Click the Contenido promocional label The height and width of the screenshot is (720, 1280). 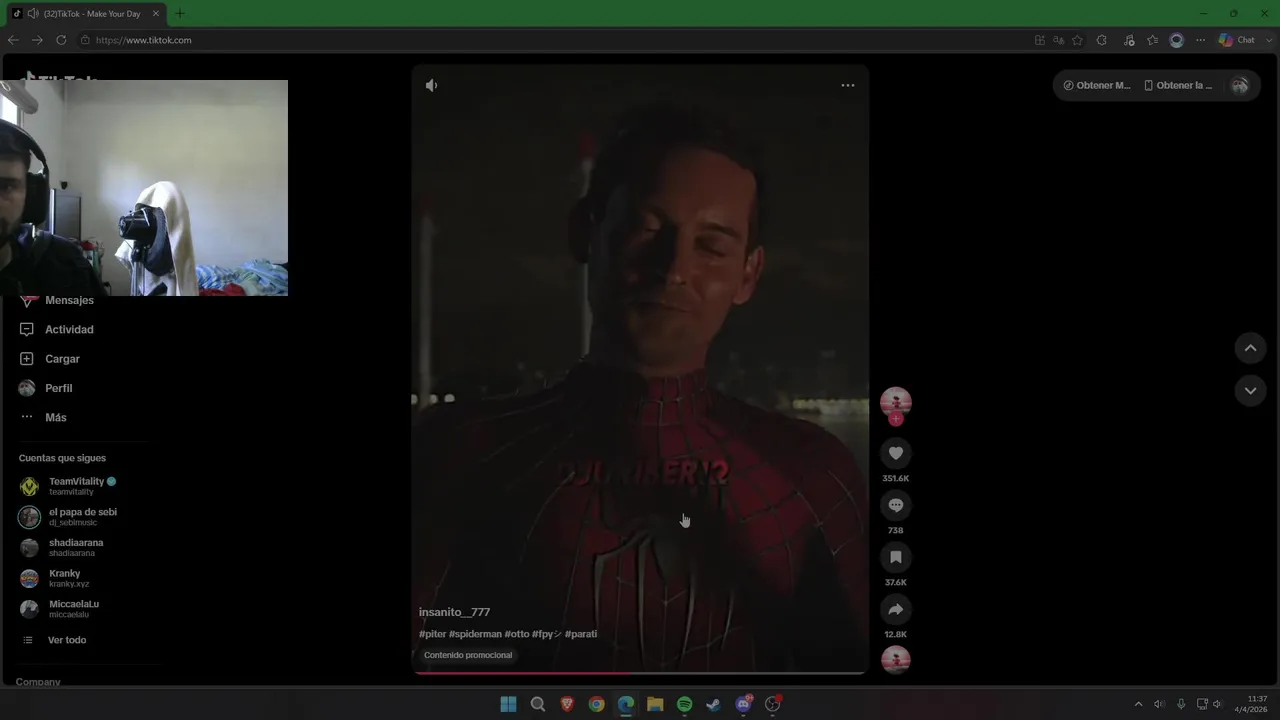click(x=468, y=655)
